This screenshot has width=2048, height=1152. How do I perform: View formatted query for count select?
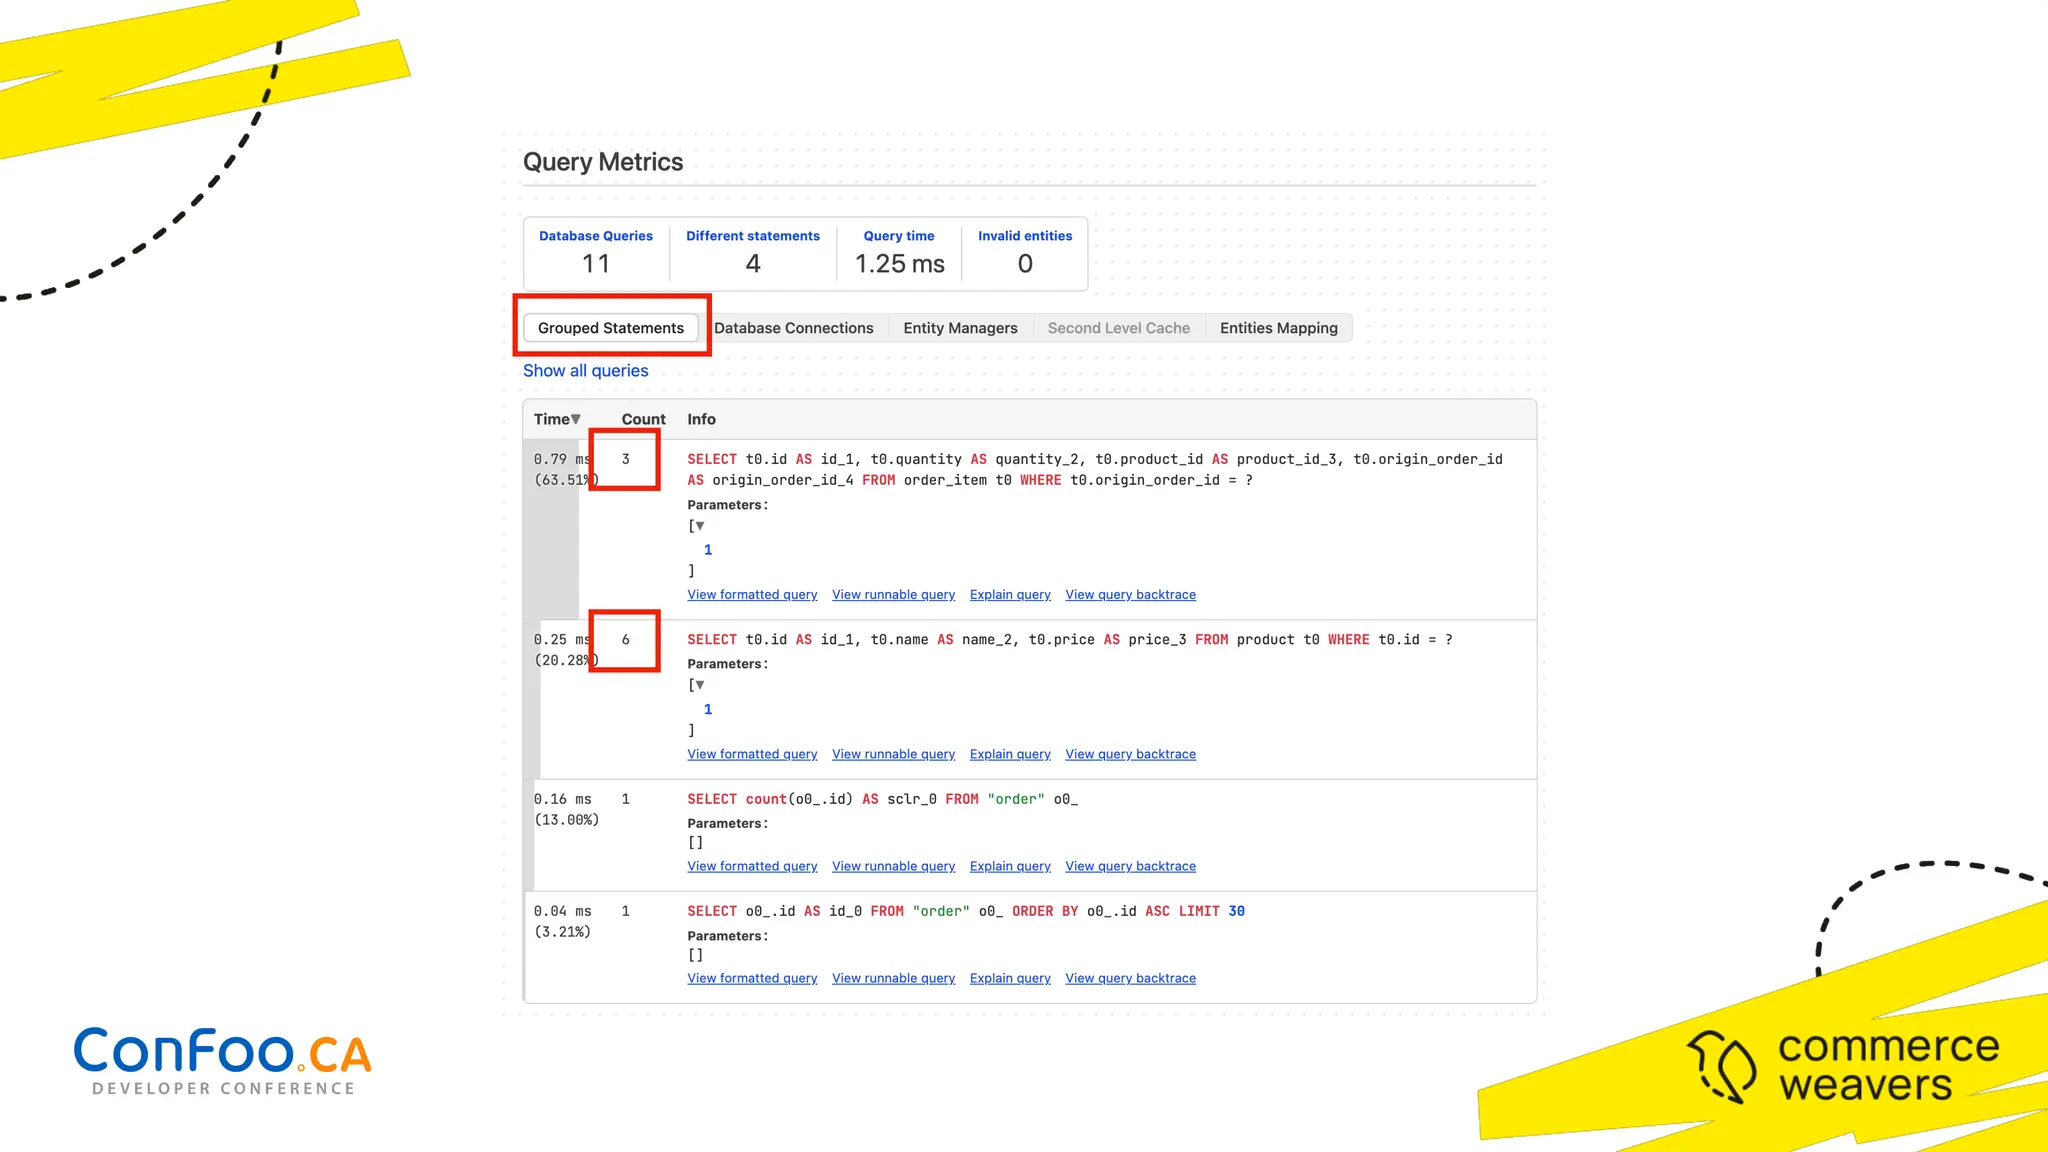(x=752, y=867)
